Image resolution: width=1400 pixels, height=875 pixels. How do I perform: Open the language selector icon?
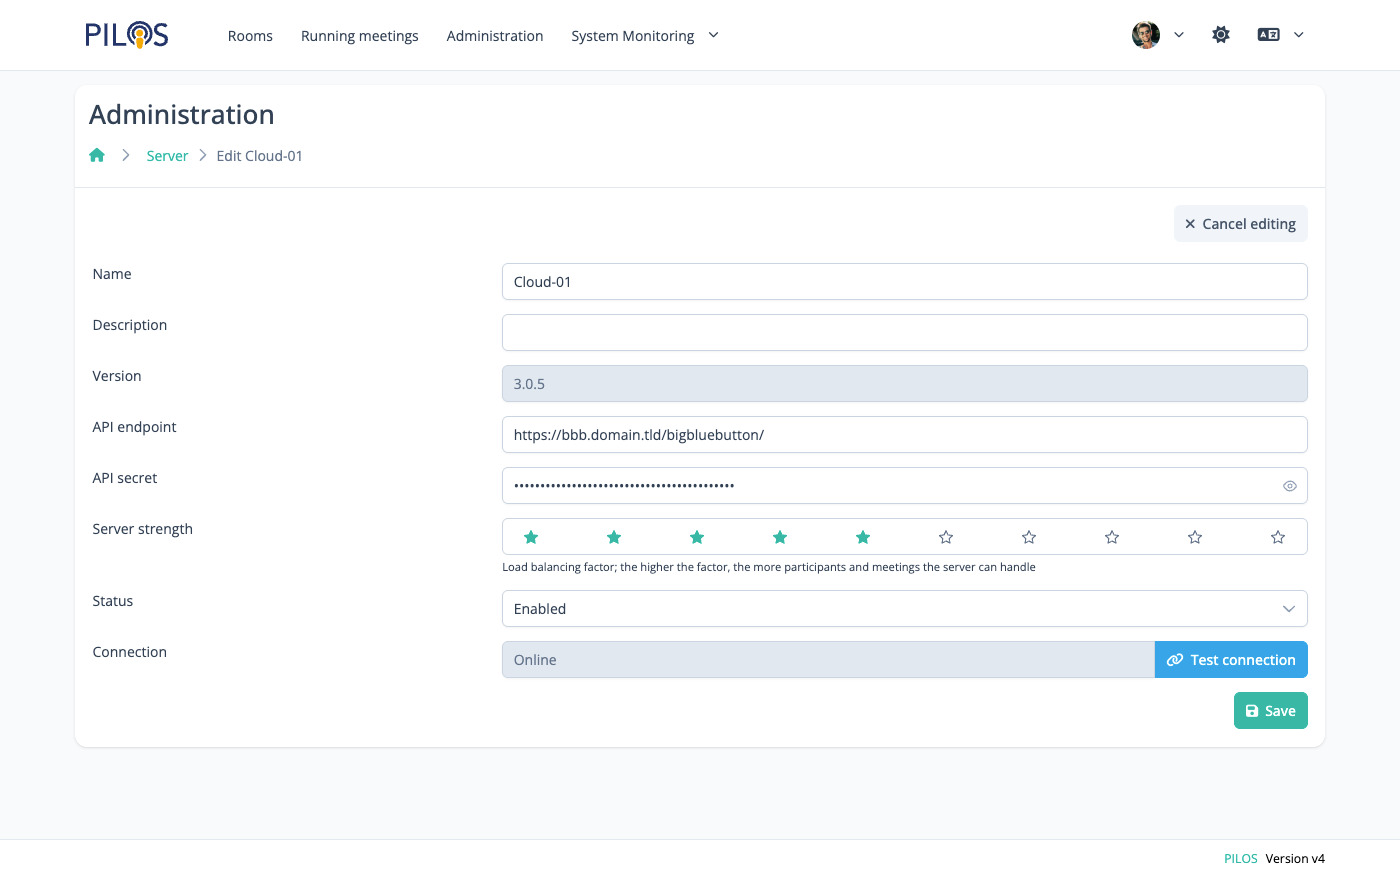[x=1269, y=35]
